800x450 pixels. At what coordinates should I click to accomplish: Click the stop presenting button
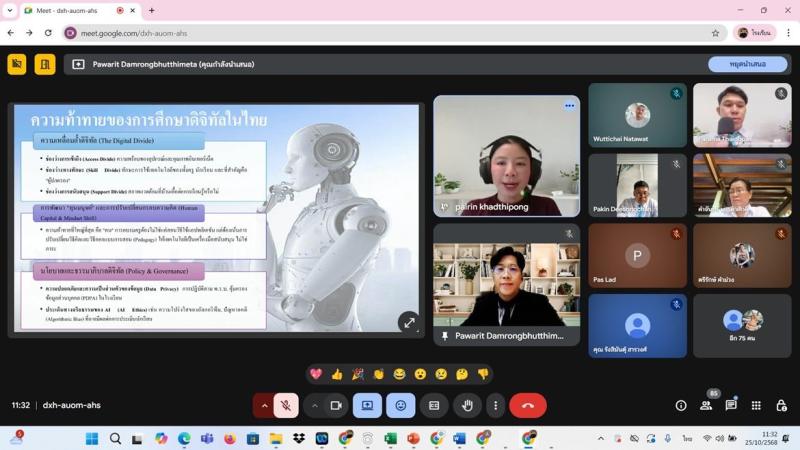(747, 64)
